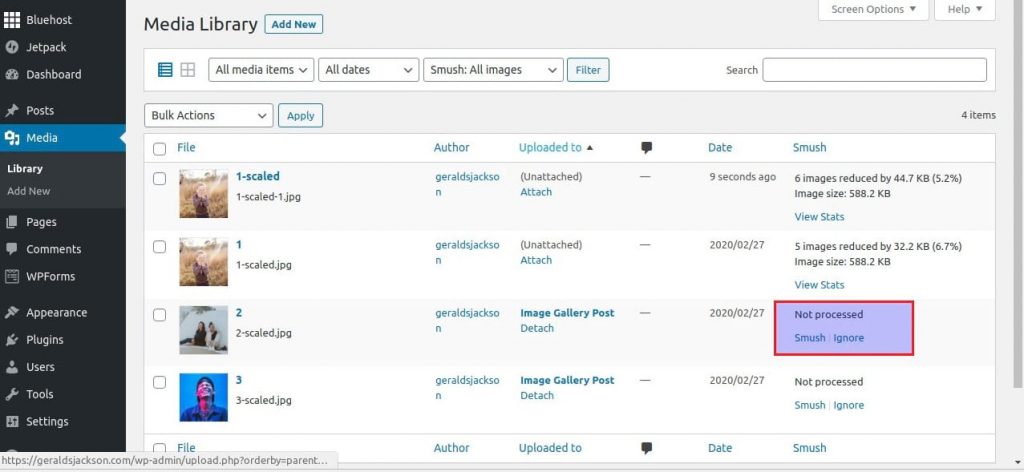Expand the Help panel
The image size is (1024, 472).
pyautogui.click(x=965, y=9)
